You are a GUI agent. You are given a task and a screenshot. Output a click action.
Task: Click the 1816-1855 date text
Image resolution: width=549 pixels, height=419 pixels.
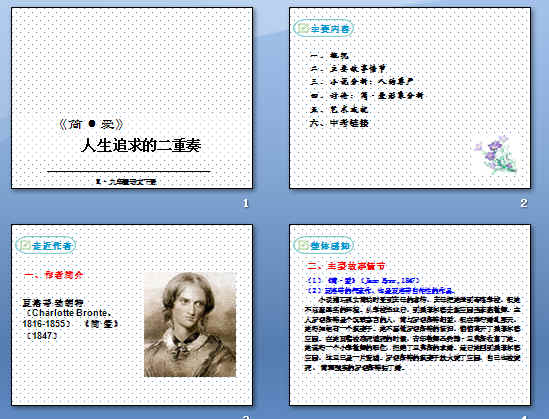click(x=44, y=323)
